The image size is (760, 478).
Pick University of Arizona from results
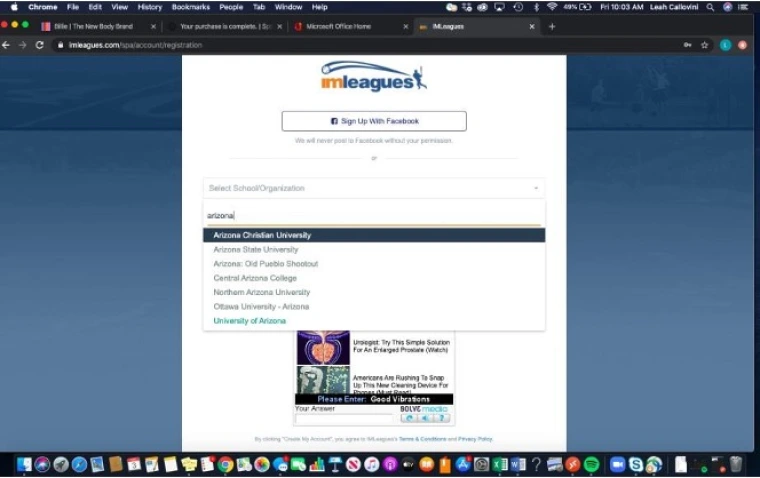pos(374,321)
